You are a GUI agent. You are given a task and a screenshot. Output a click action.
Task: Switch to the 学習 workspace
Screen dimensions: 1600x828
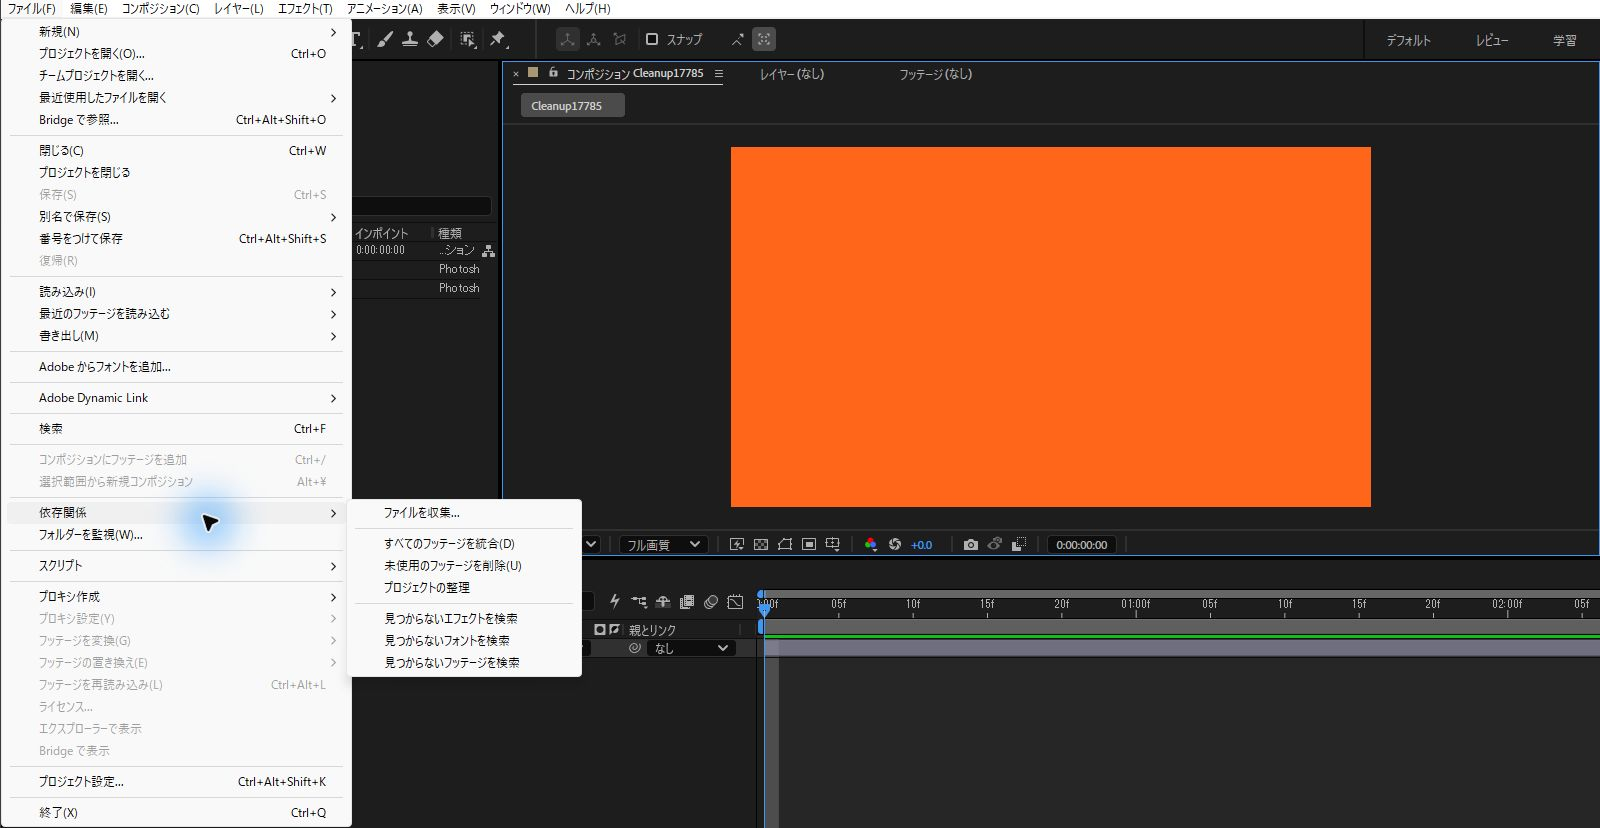[1565, 40]
